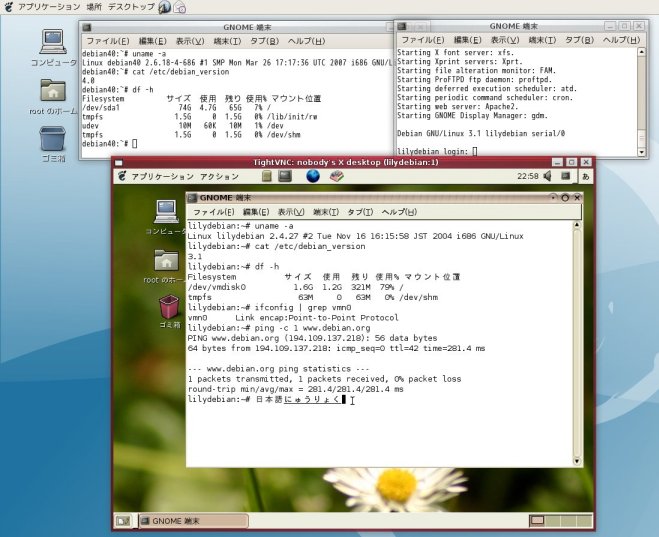
Task: Click the window menu icon of the lilydebian terminal
Action: point(192,198)
